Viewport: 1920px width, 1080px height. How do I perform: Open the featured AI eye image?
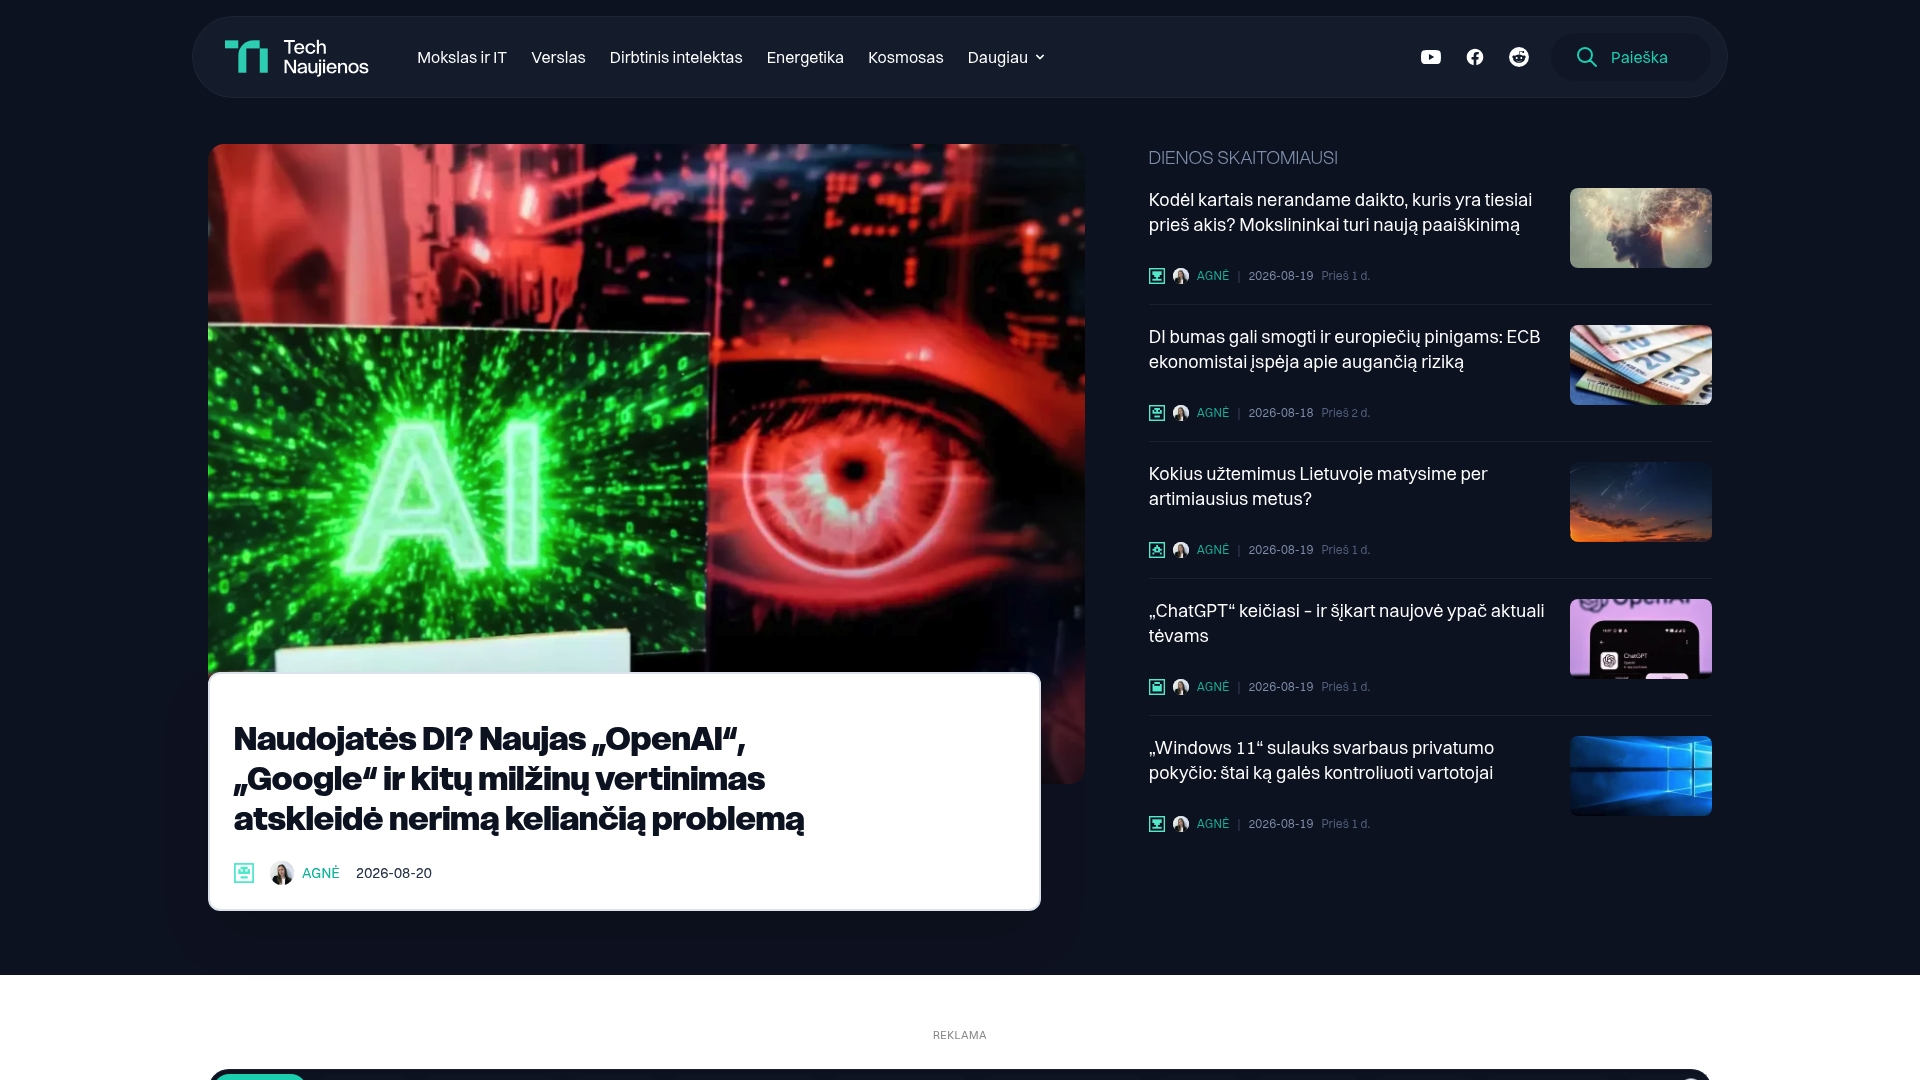tap(646, 408)
